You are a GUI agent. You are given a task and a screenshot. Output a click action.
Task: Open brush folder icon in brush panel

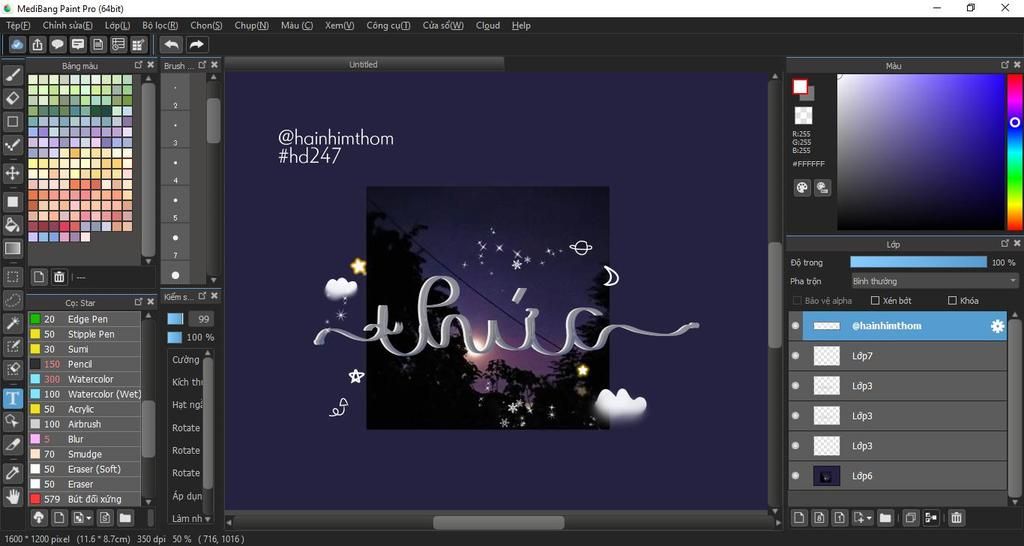(x=125, y=518)
